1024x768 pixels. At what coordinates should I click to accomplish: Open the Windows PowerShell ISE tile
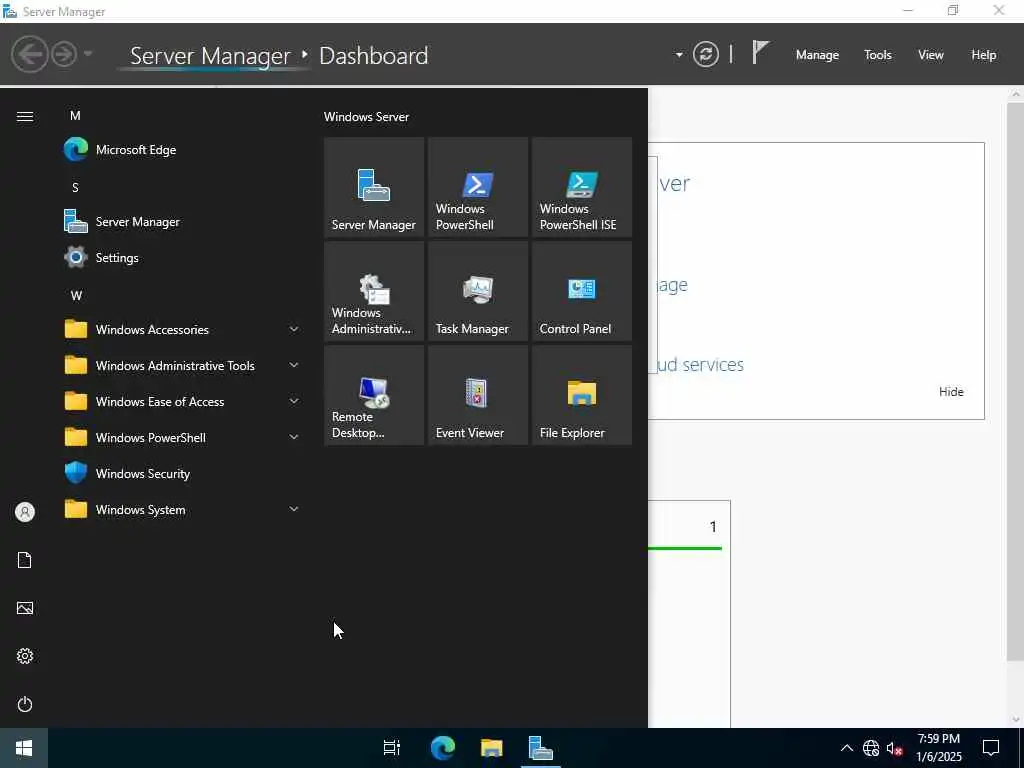[581, 187]
